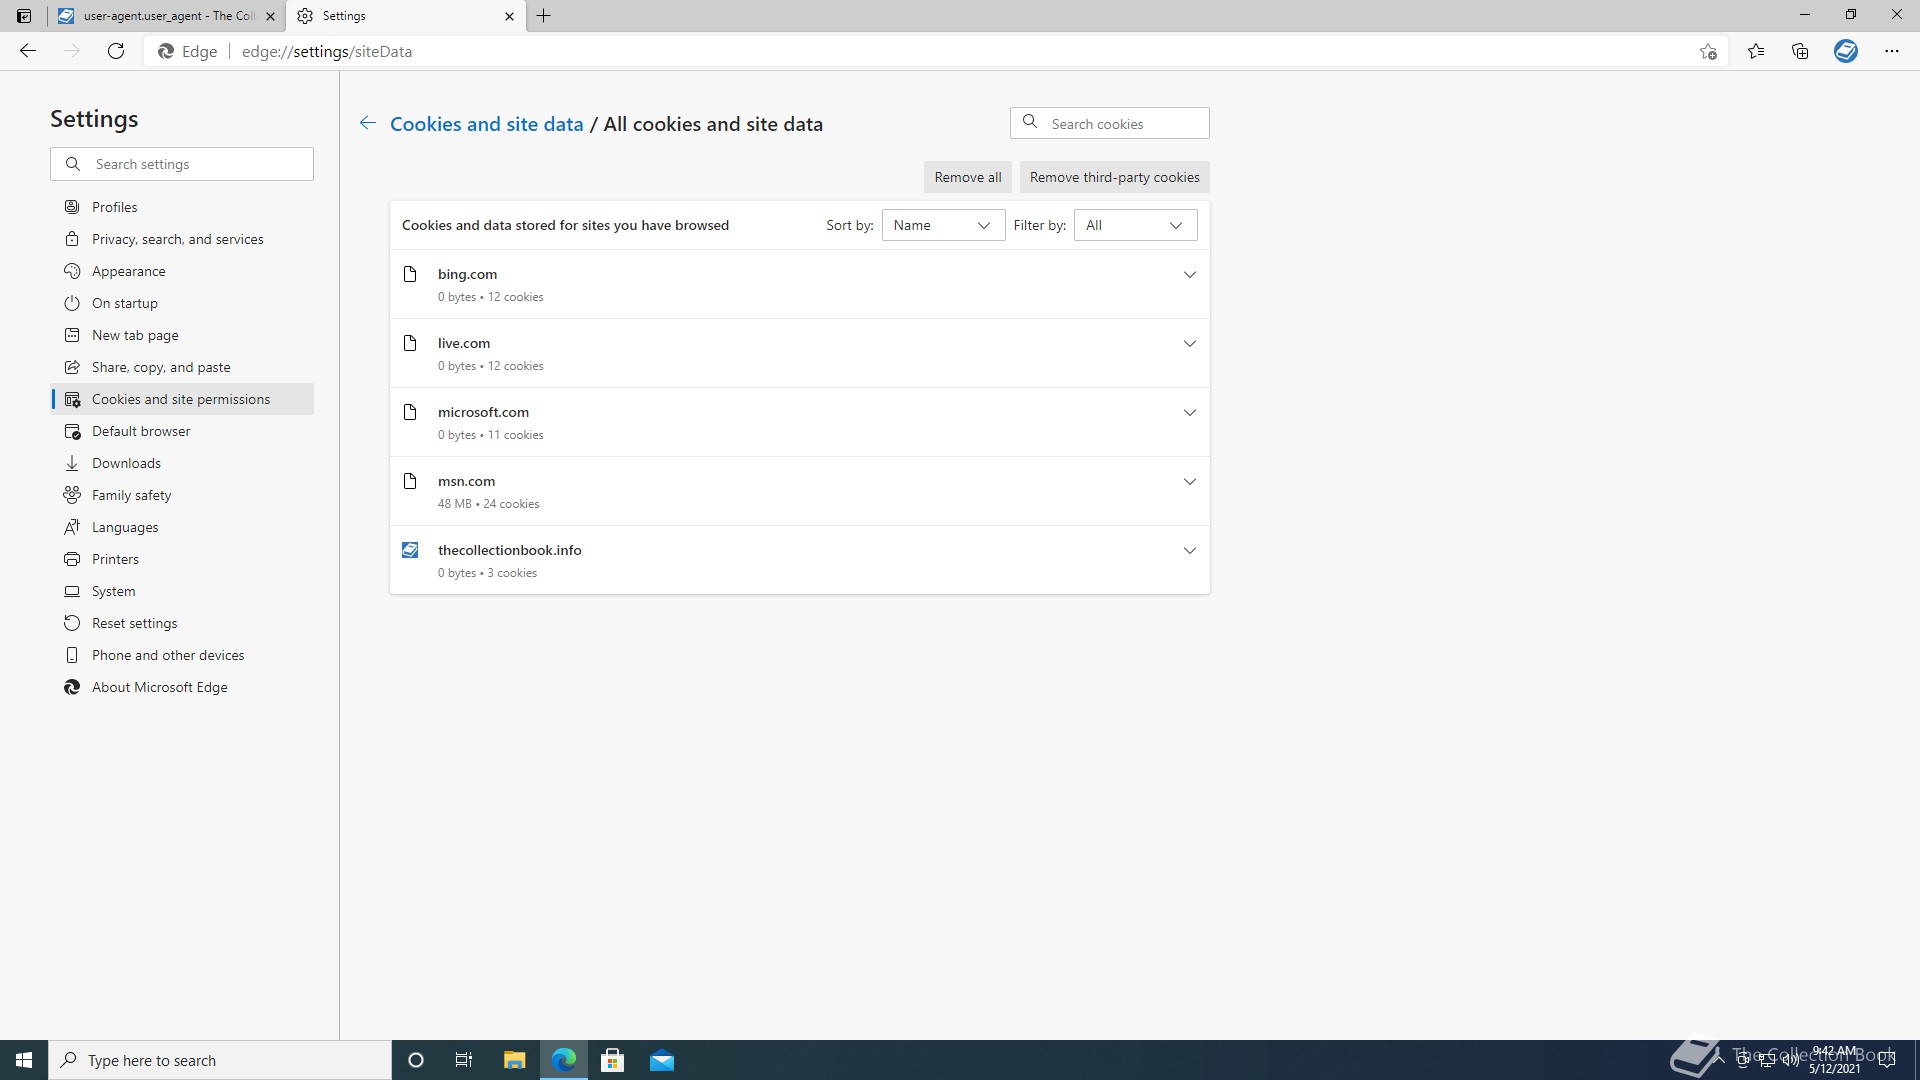Open Mail app from taskbar
This screenshot has width=1920, height=1080.
(662, 1060)
